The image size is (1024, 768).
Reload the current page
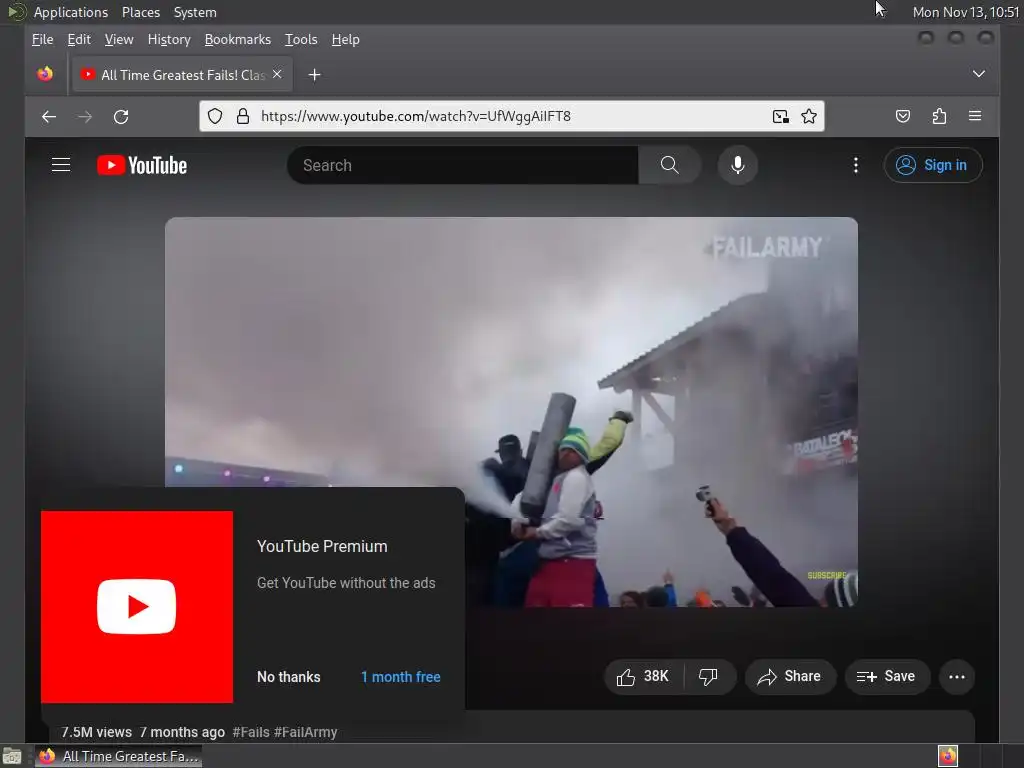coord(121,117)
